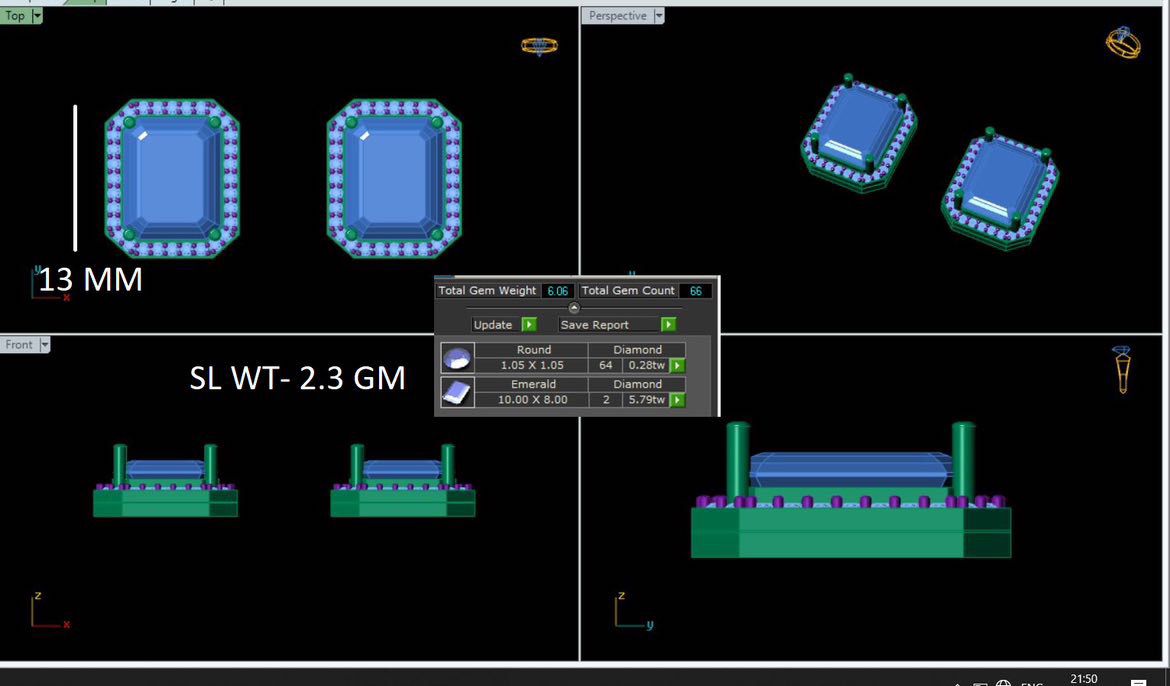This screenshot has width=1170, height=686.
Task: Click the Total Gem Weight value field
Action: pos(556,291)
